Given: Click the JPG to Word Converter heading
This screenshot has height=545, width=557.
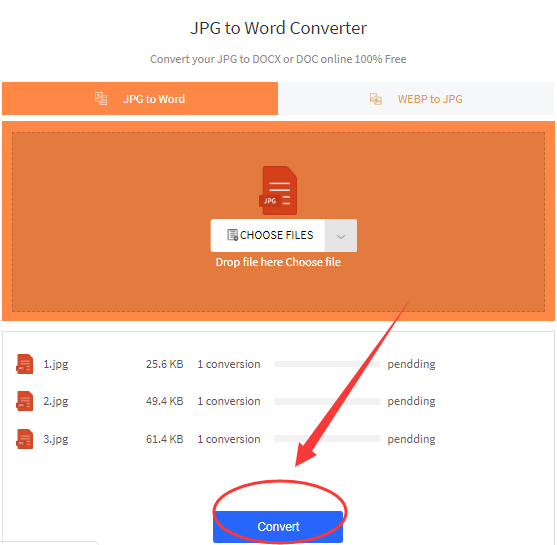Looking at the screenshot, I should (x=278, y=28).
